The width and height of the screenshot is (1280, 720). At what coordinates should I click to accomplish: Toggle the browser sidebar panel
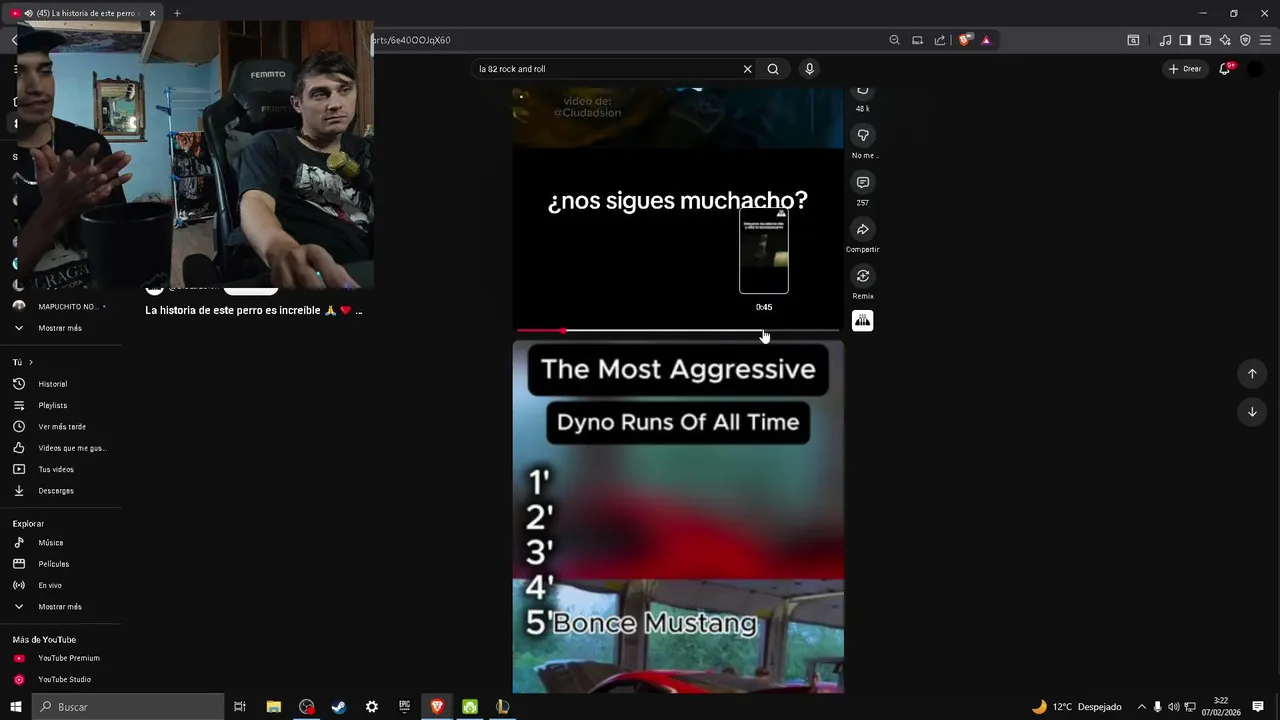[1185, 40]
